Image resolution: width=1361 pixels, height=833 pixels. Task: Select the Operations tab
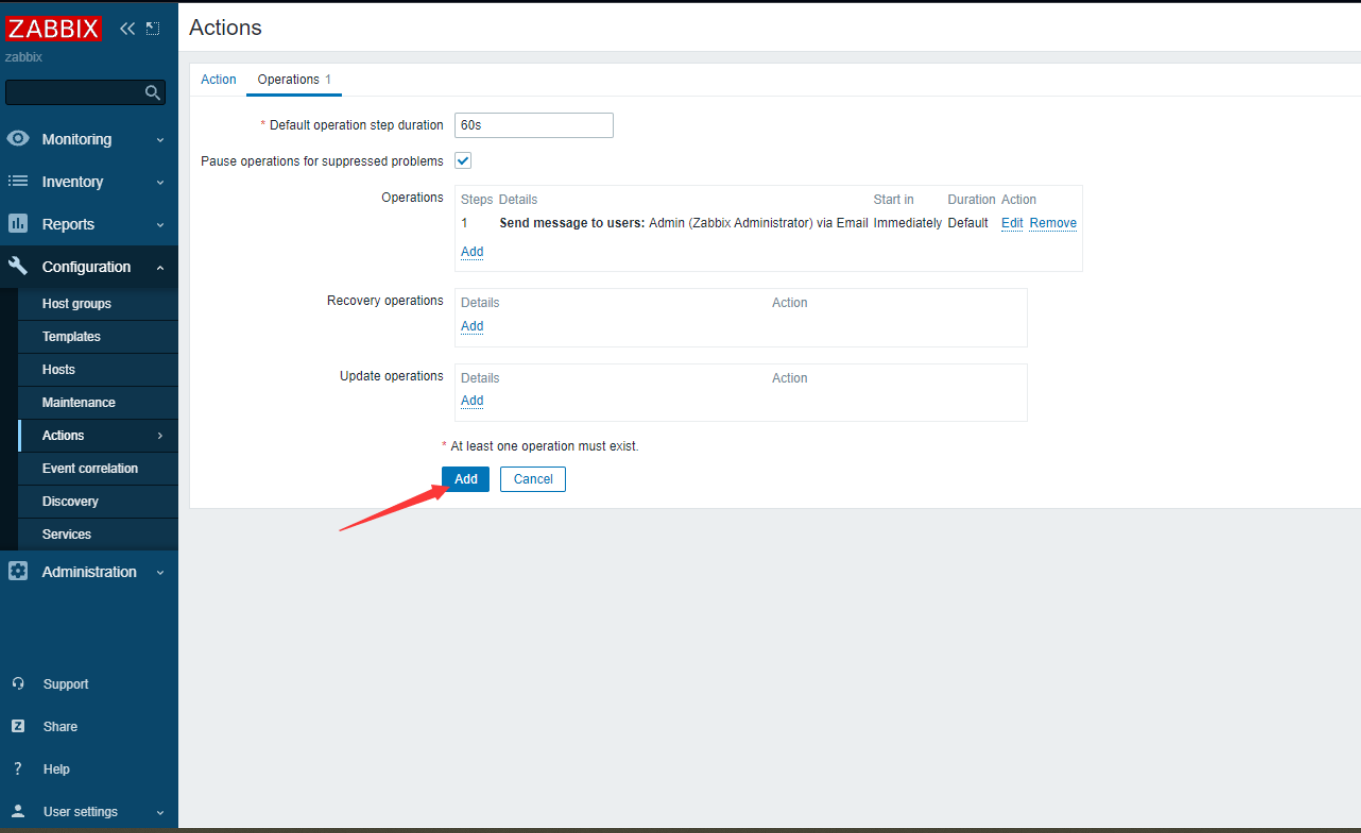point(294,79)
